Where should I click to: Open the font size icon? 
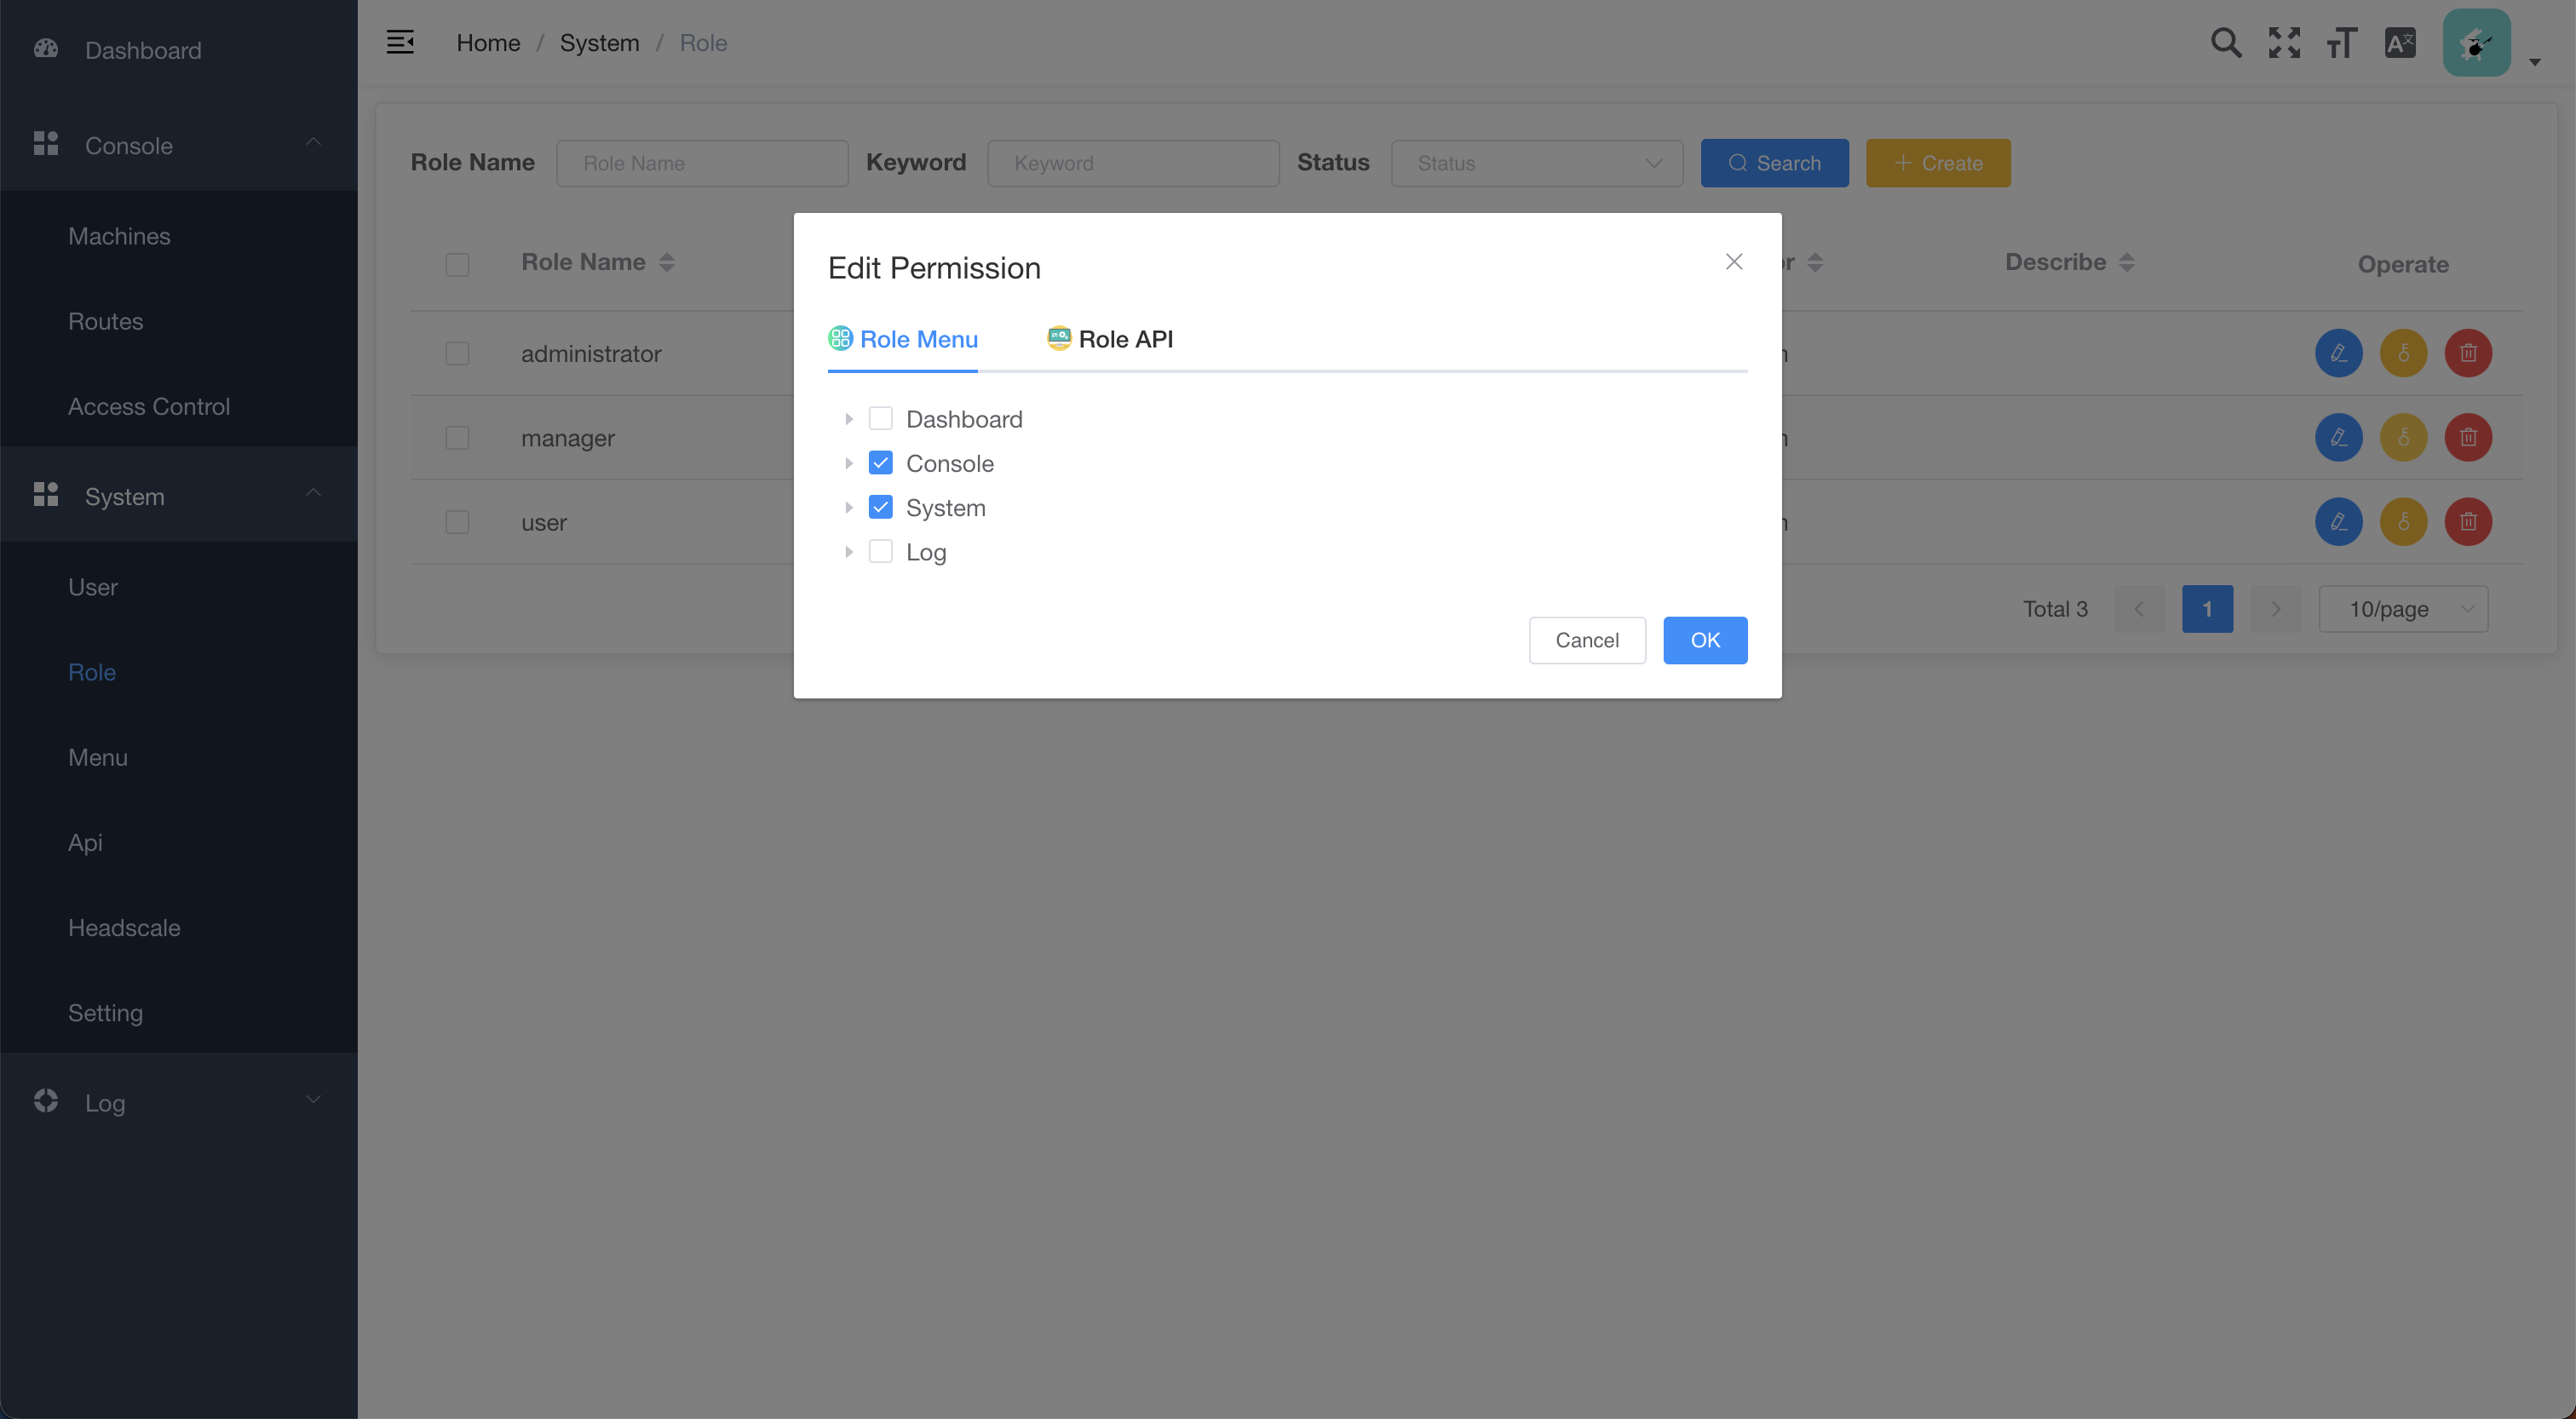pyautogui.click(x=2341, y=43)
